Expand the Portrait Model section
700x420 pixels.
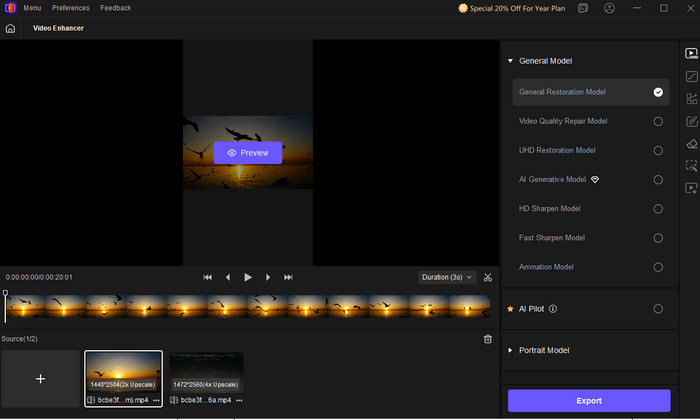[510, 350]
